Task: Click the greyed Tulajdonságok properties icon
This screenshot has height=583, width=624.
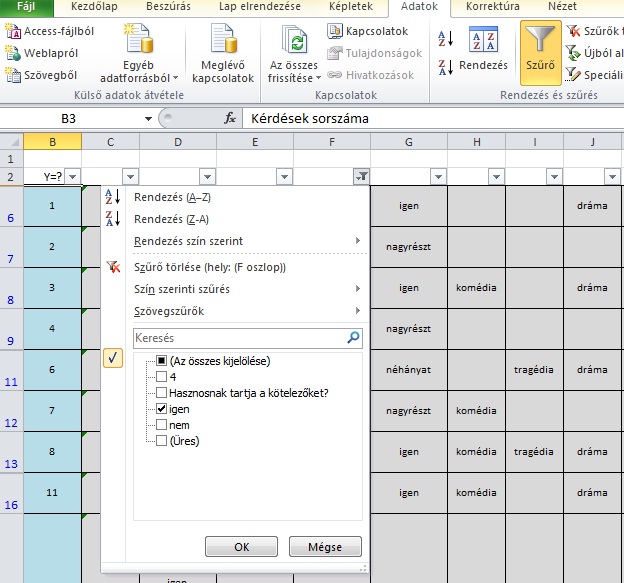Action: (x=335, y=53)
